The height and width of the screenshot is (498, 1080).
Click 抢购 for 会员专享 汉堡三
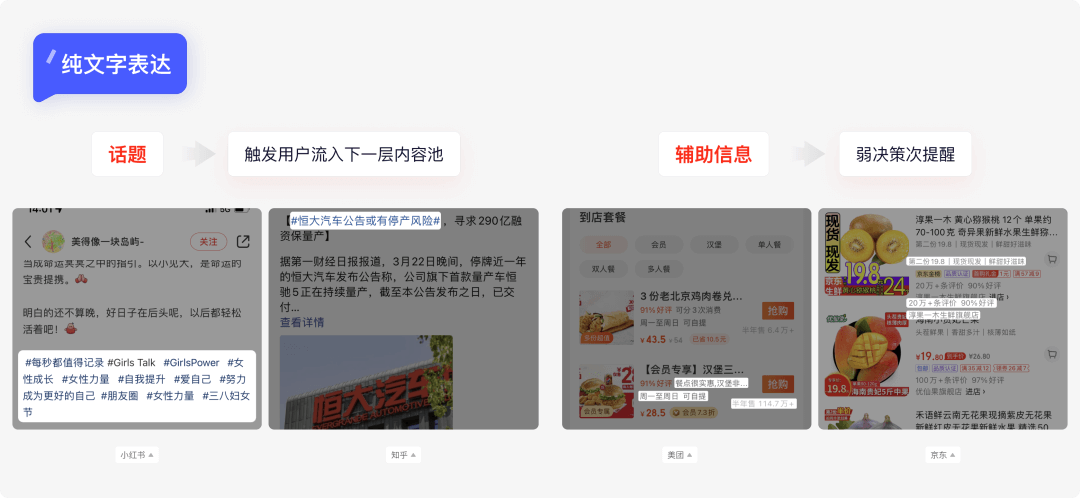(778, 384)
